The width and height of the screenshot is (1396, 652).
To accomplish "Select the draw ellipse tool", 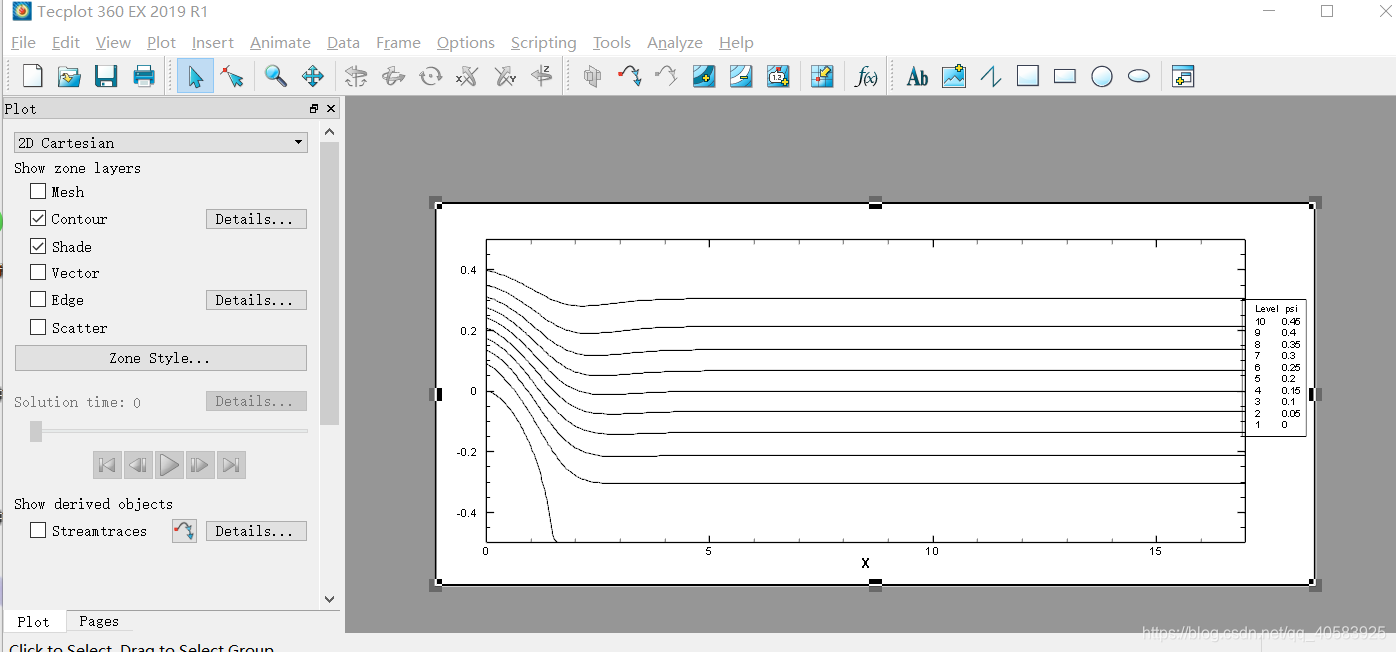I will coord(1139,76).
